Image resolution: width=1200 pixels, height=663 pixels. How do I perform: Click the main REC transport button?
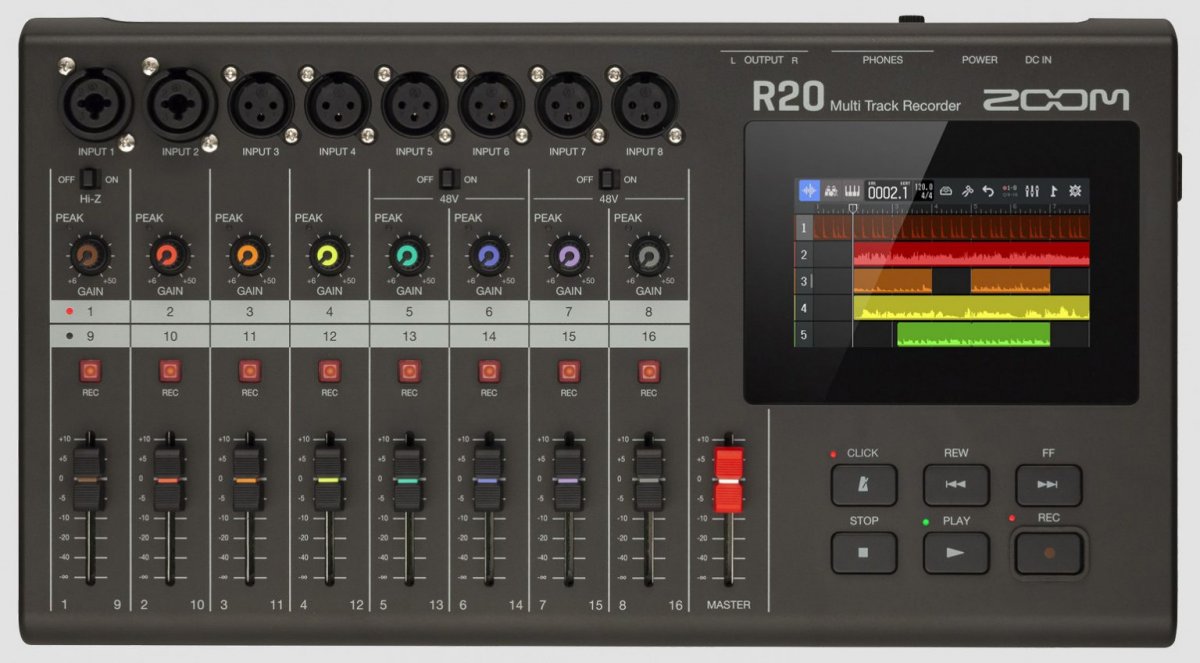tap(1048, 552)
